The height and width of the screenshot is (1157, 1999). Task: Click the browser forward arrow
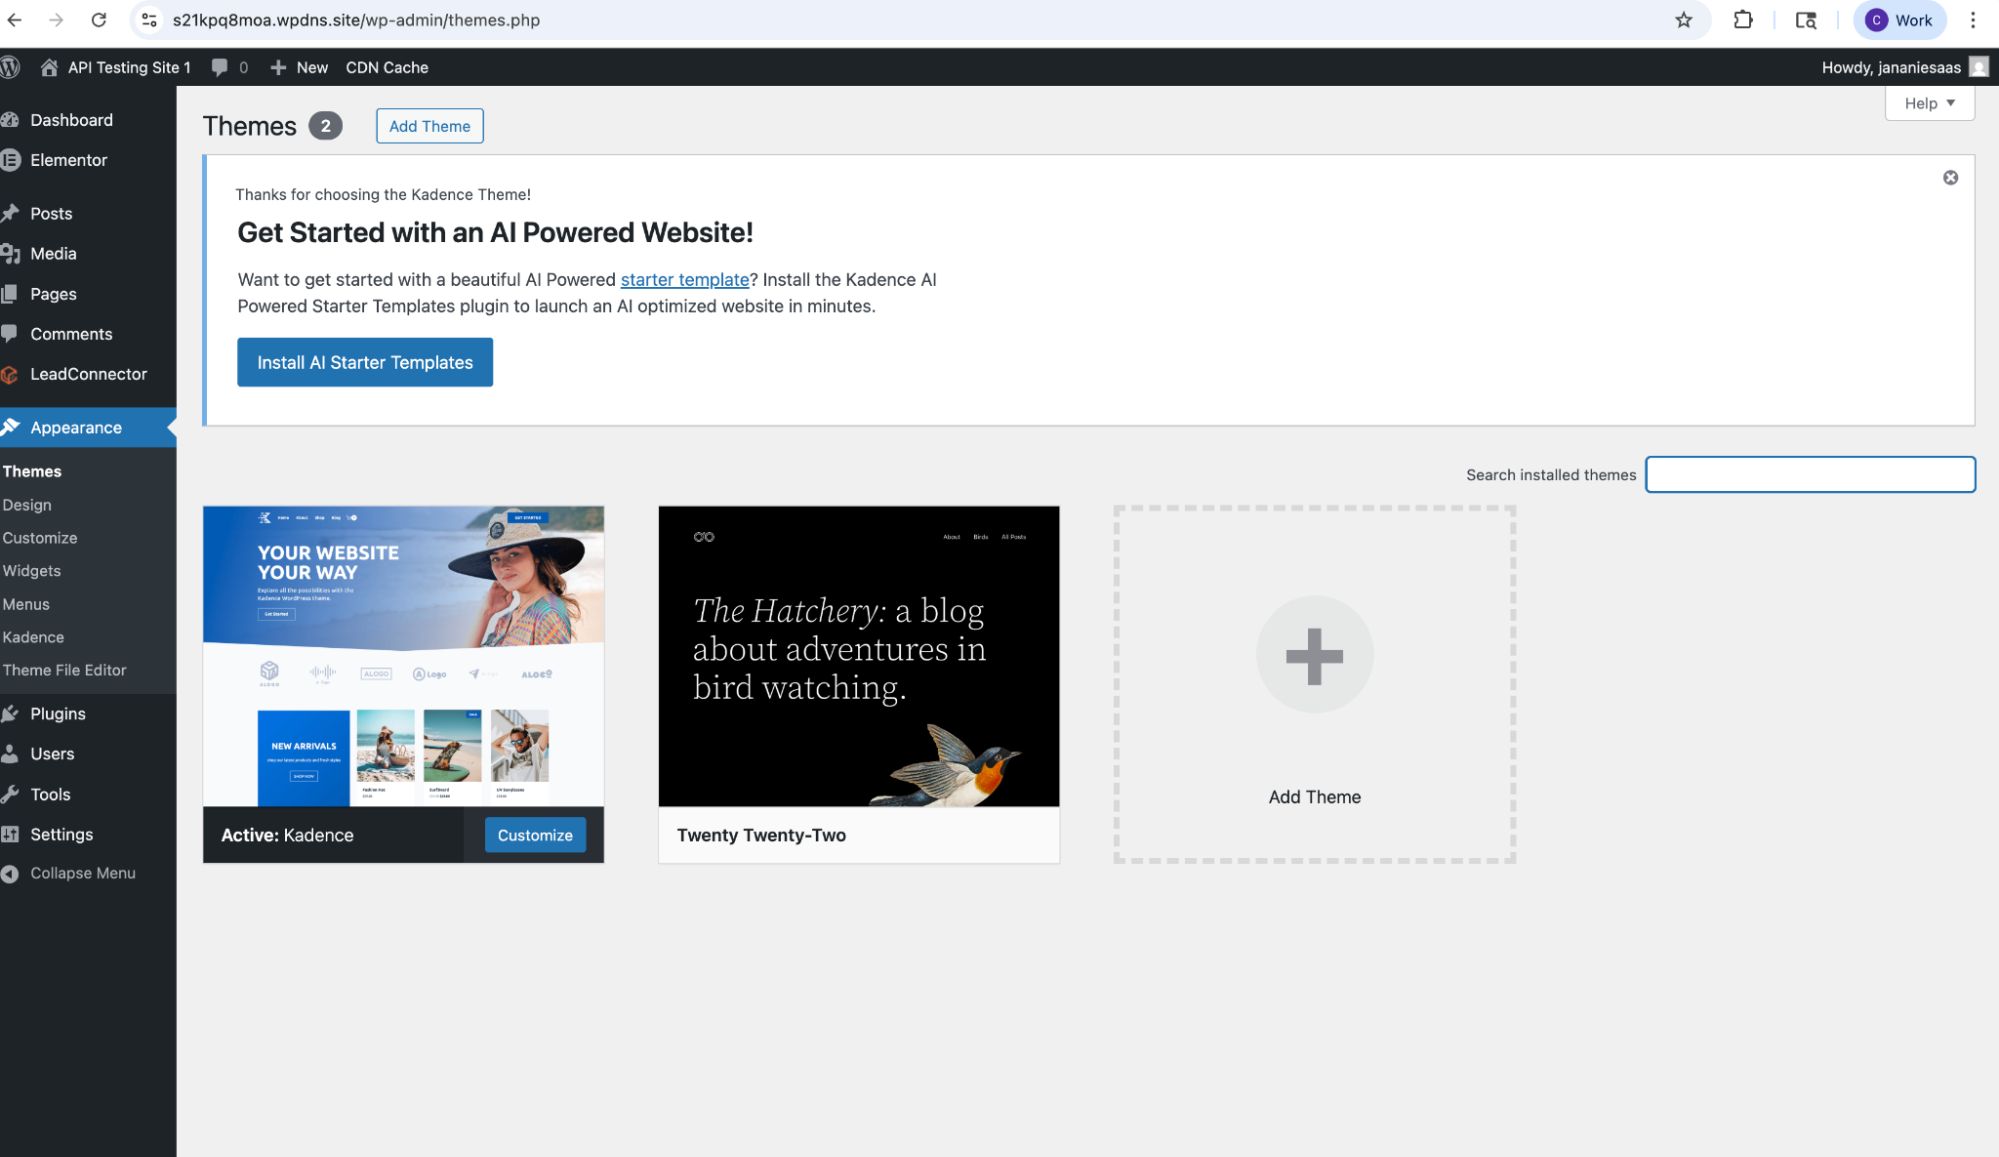coord(56,20)
